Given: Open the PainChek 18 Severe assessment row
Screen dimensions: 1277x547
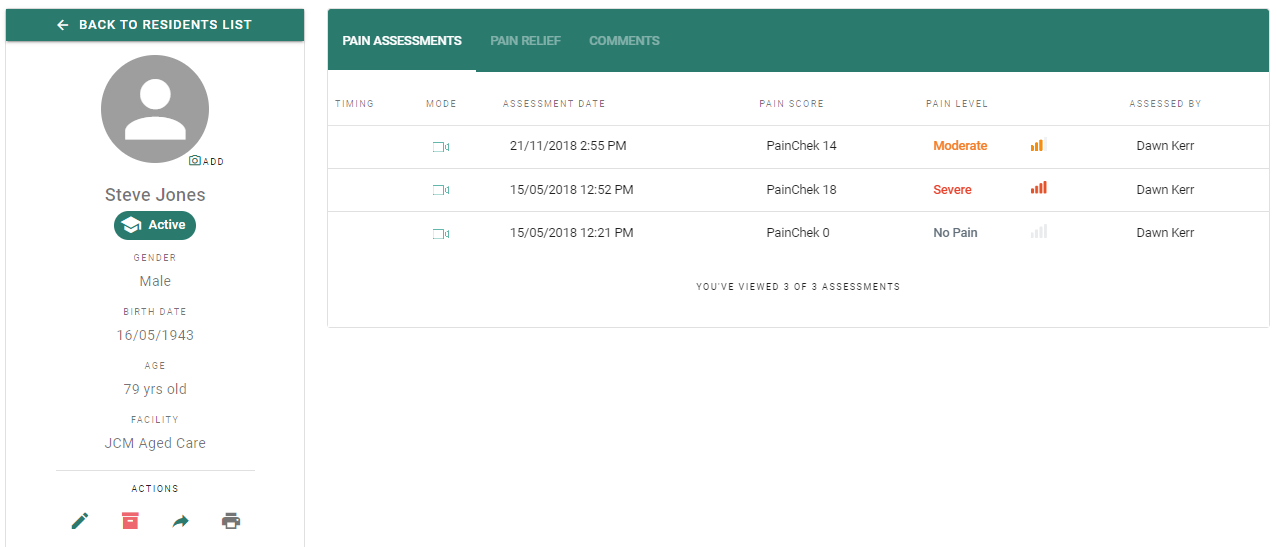Looking at the screenshot, I should click(x=798, y=190).
